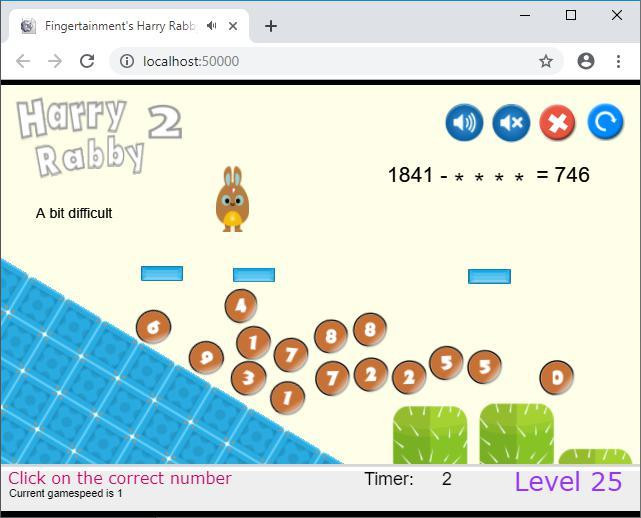Click the 'Click on the correct number' text
The height and width of the screenshot is (518, 641).
(120, 478)
